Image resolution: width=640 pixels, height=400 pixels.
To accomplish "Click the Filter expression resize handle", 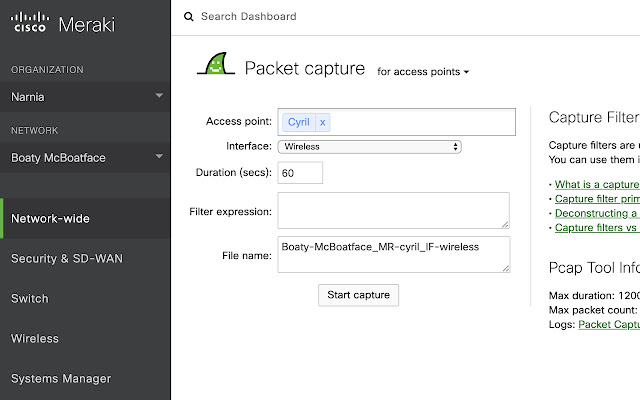I will click(x=505, y=224).
